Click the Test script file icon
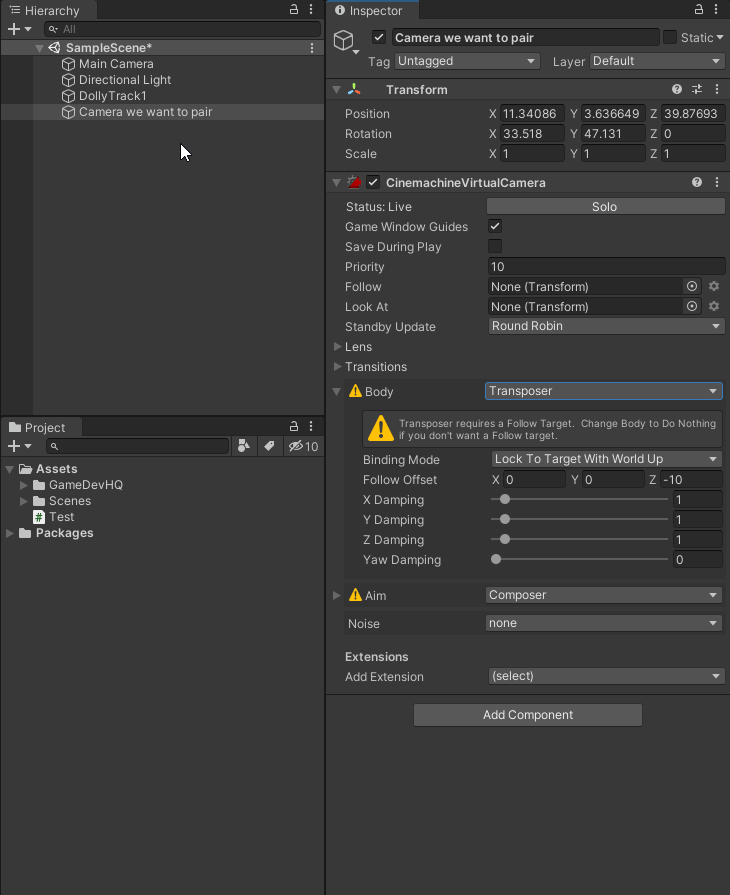730x895 pixels. pos(39,517)
